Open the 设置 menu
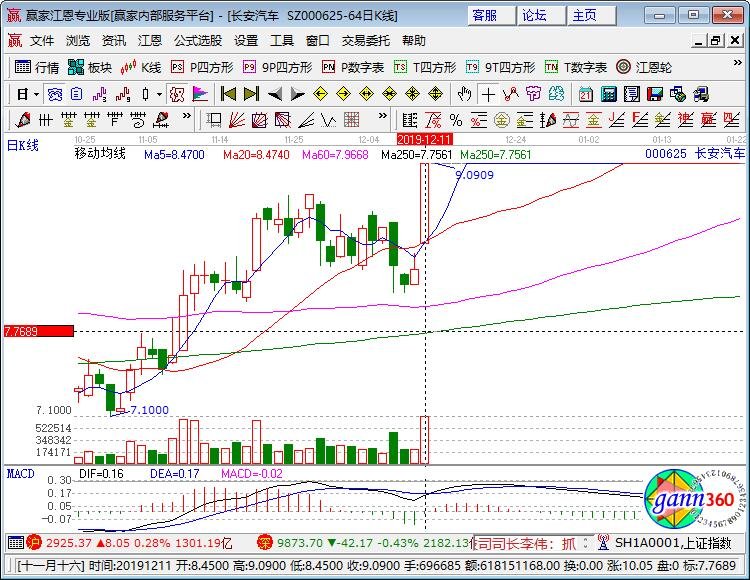The width and height of the screenshot is (750, 580). tap(246, 41)
